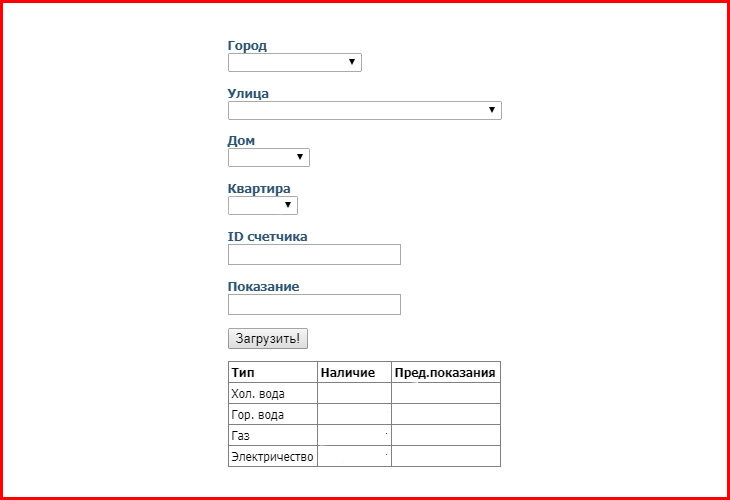Click the Пред.показания column header
This screenshot has width=730, height=500.
445,372
